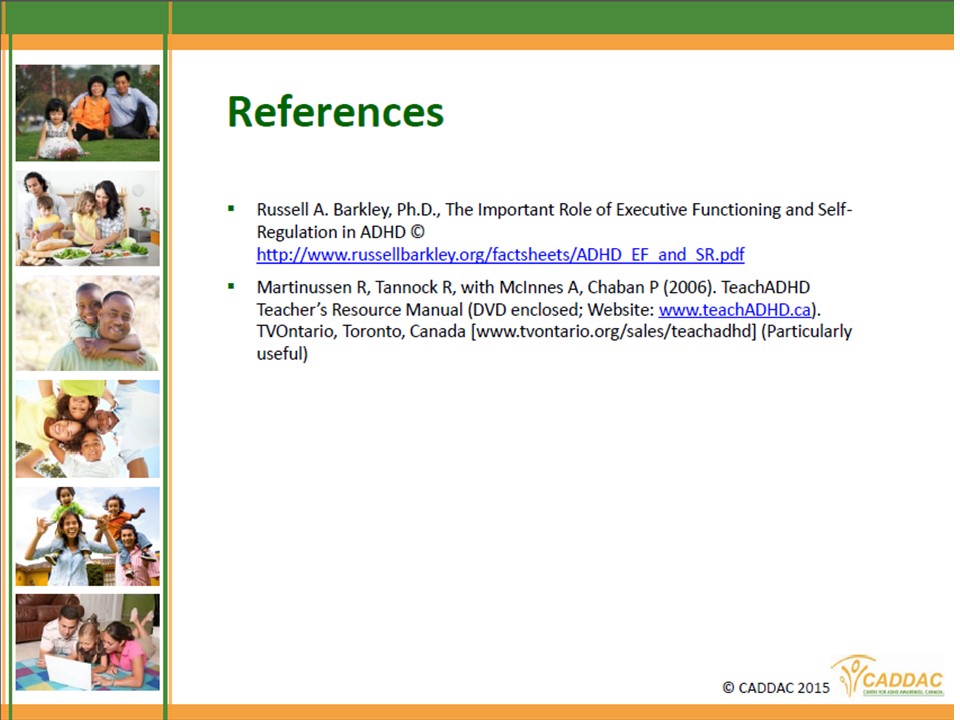The width and height of the screenshot is (960, 720).
Task: Select the family huddle looking down photo
Action: (x=88, y=429)
